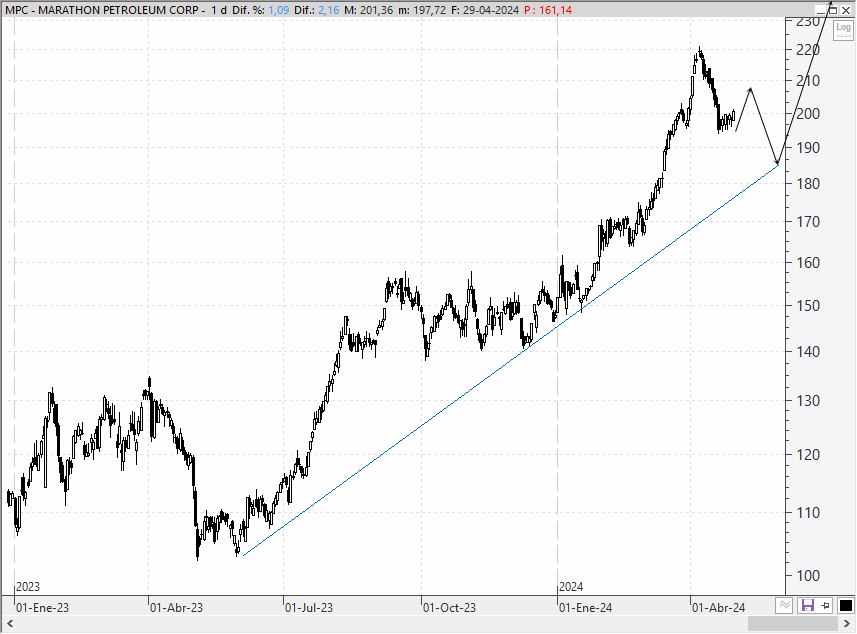The height and width of the screenshot is (634, 857).
Task: Close the MPC chart window
Action: pyautogui.click(x=846, y=10)
